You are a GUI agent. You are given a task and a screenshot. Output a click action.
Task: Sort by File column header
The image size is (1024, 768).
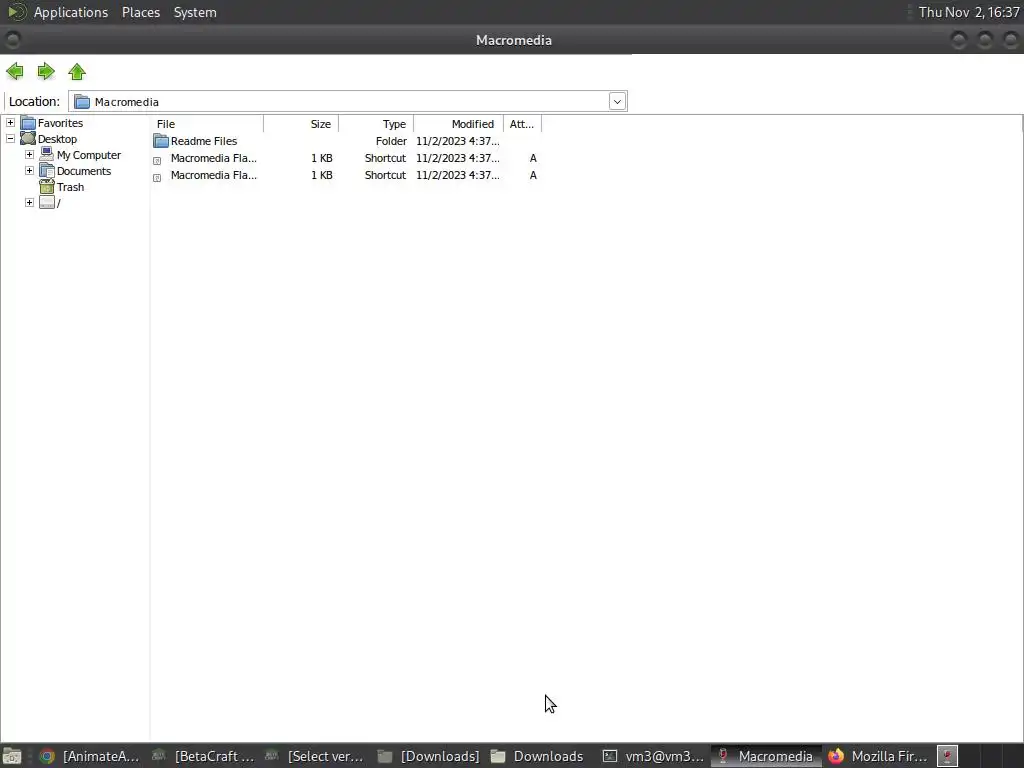tap(207, 124)
